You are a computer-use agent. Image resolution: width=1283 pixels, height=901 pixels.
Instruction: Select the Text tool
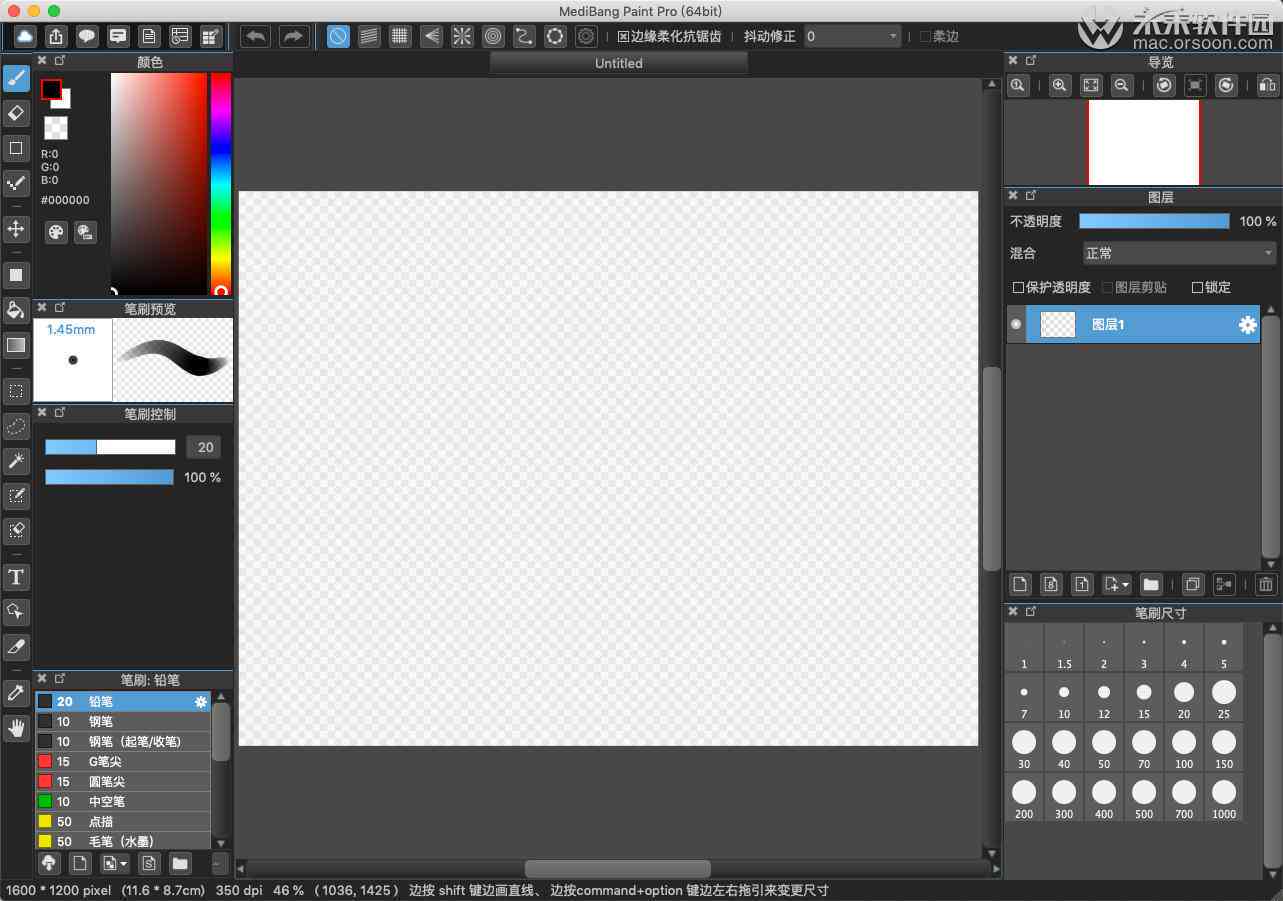click(x=16, y=577)
